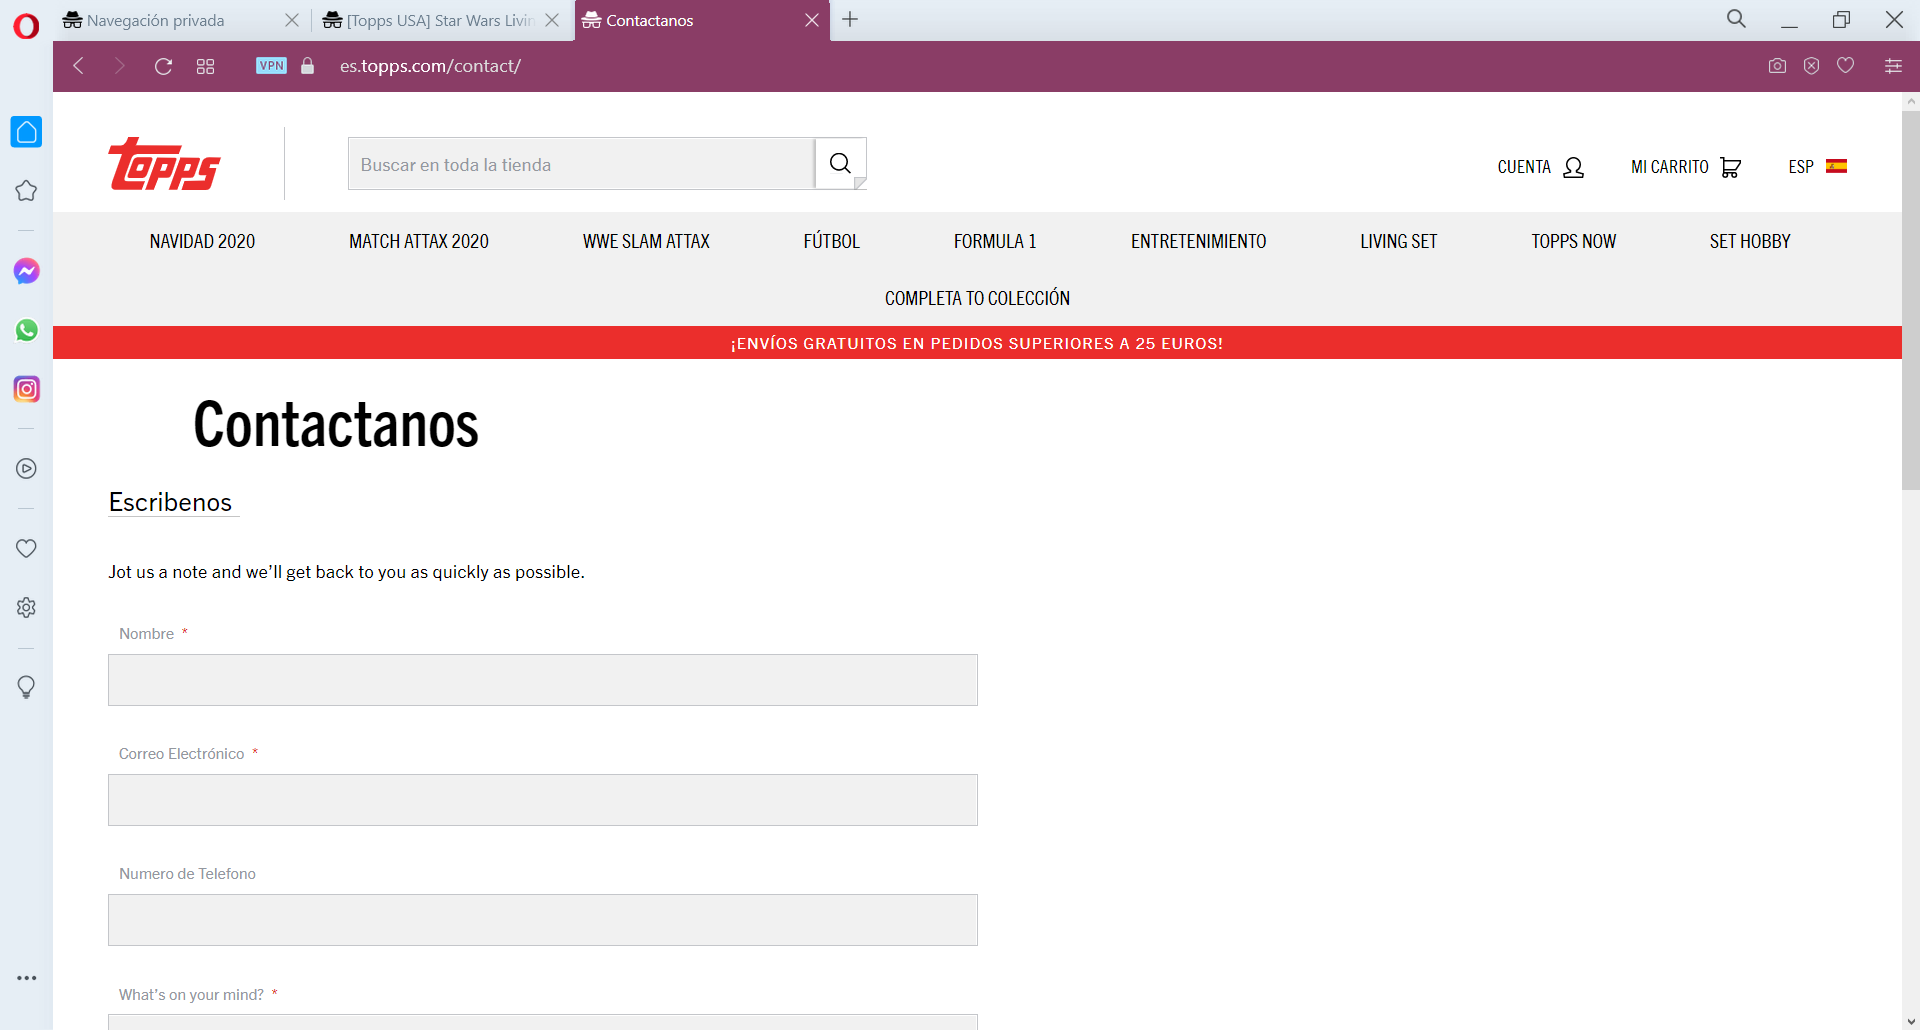The height and width of the screenshot is (1030, 1920).
Task: Click the Topps logo
Action: pyautogui.click(x=164, y=164)
